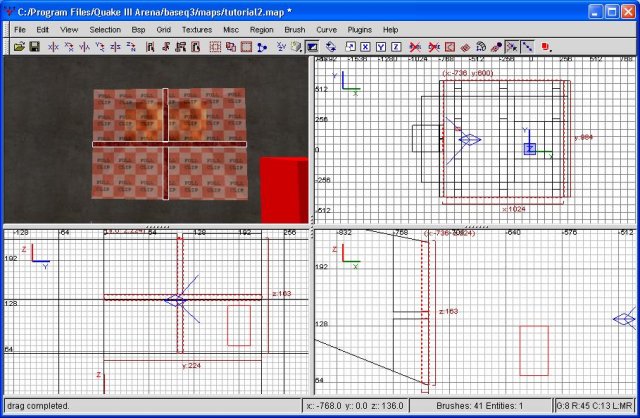The width and height of the screenshot is (640, 418).
Task: Click the Save map disk icon
Action: (34, 47)
